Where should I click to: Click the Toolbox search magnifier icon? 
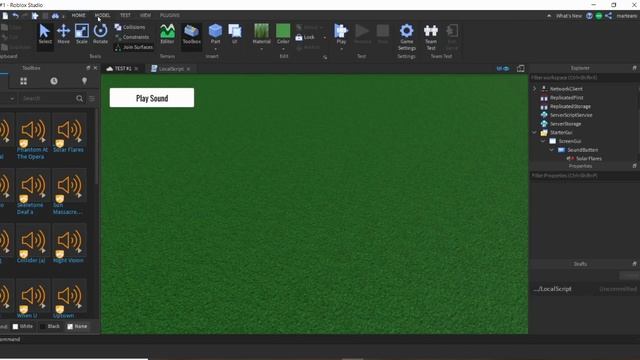point(80,98)
